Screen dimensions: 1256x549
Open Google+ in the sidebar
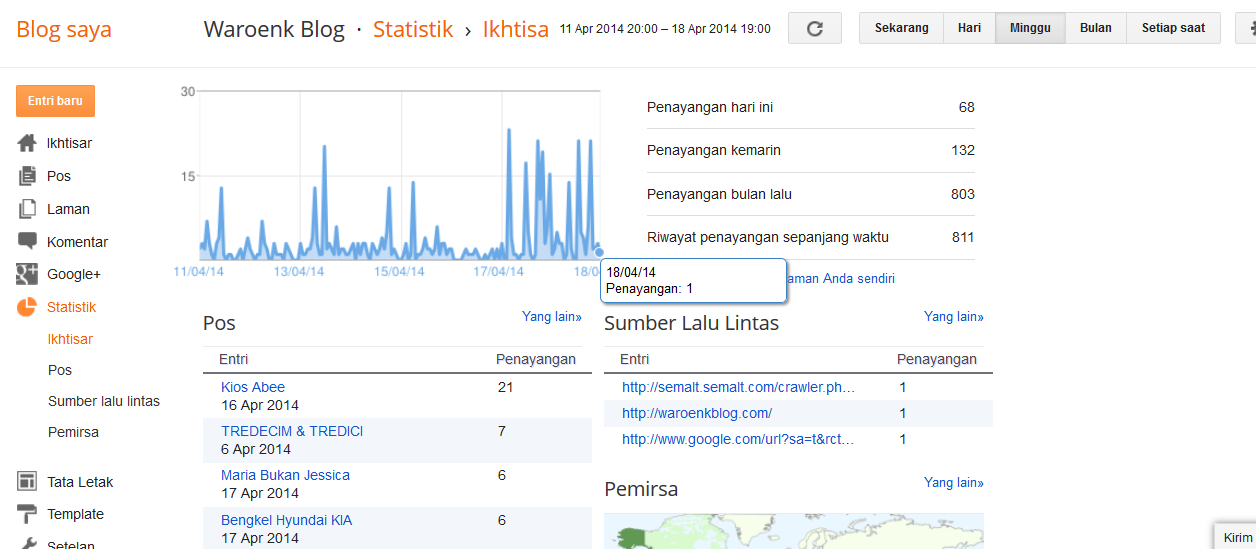[74, 274]
